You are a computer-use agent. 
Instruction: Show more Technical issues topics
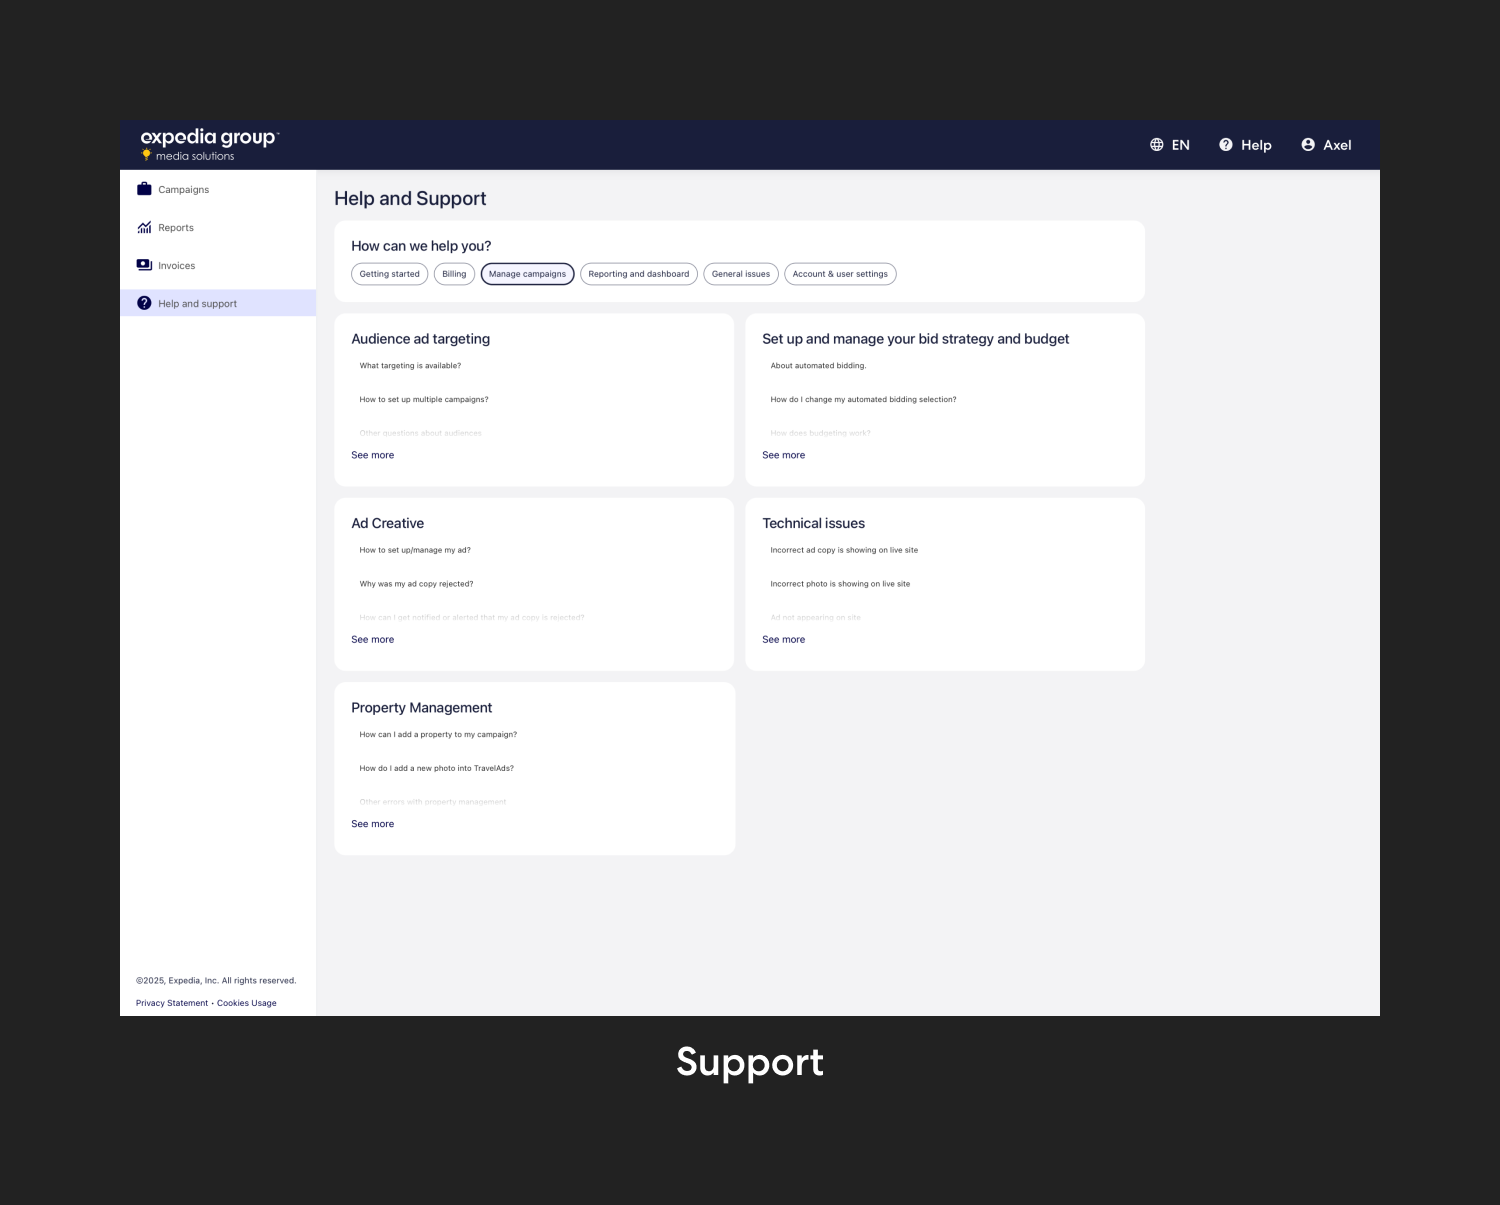click(x=783, y=639)
